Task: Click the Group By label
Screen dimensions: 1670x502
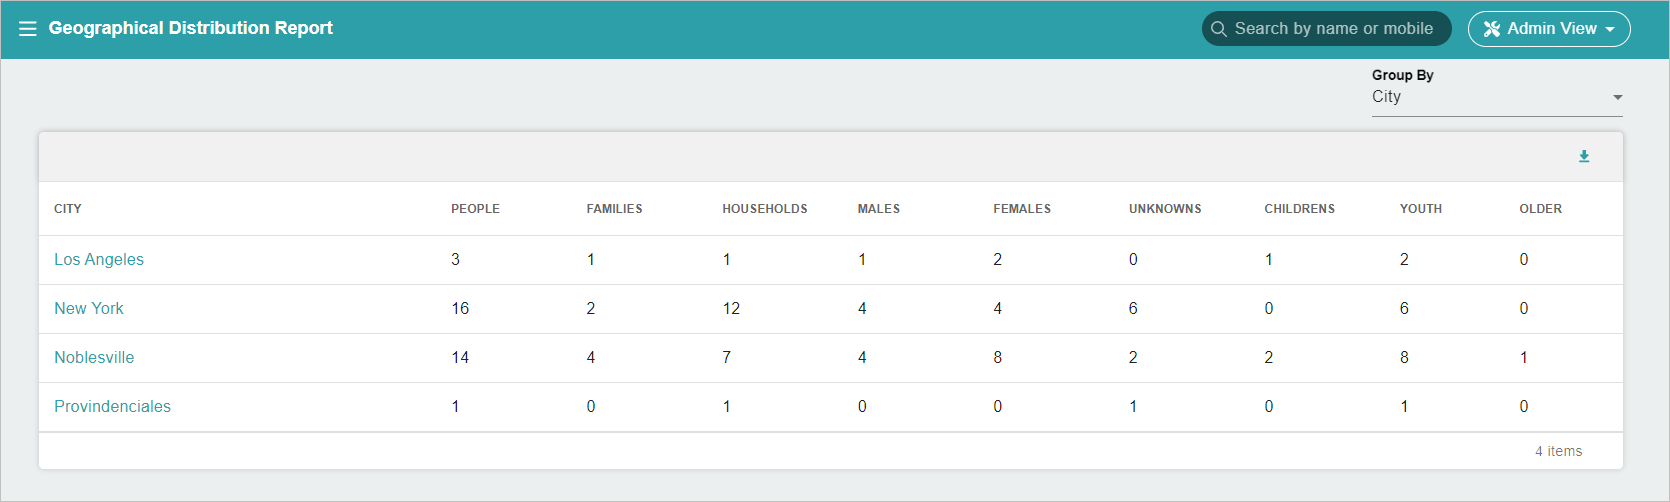Action: (x=1402, y=75)
